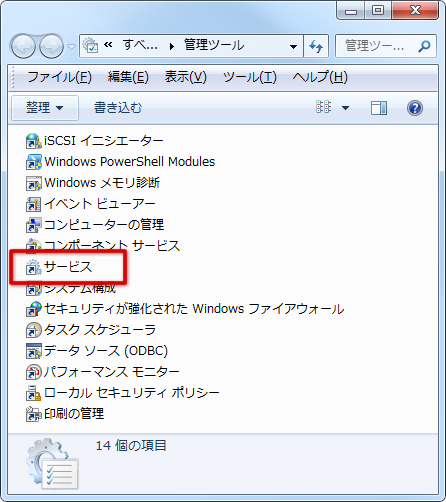The width and height of the screenshot is (446, 502).
Task: Select the パフォーマンス モニター icon
Action: pyautogui.click(x=34, y=372)
